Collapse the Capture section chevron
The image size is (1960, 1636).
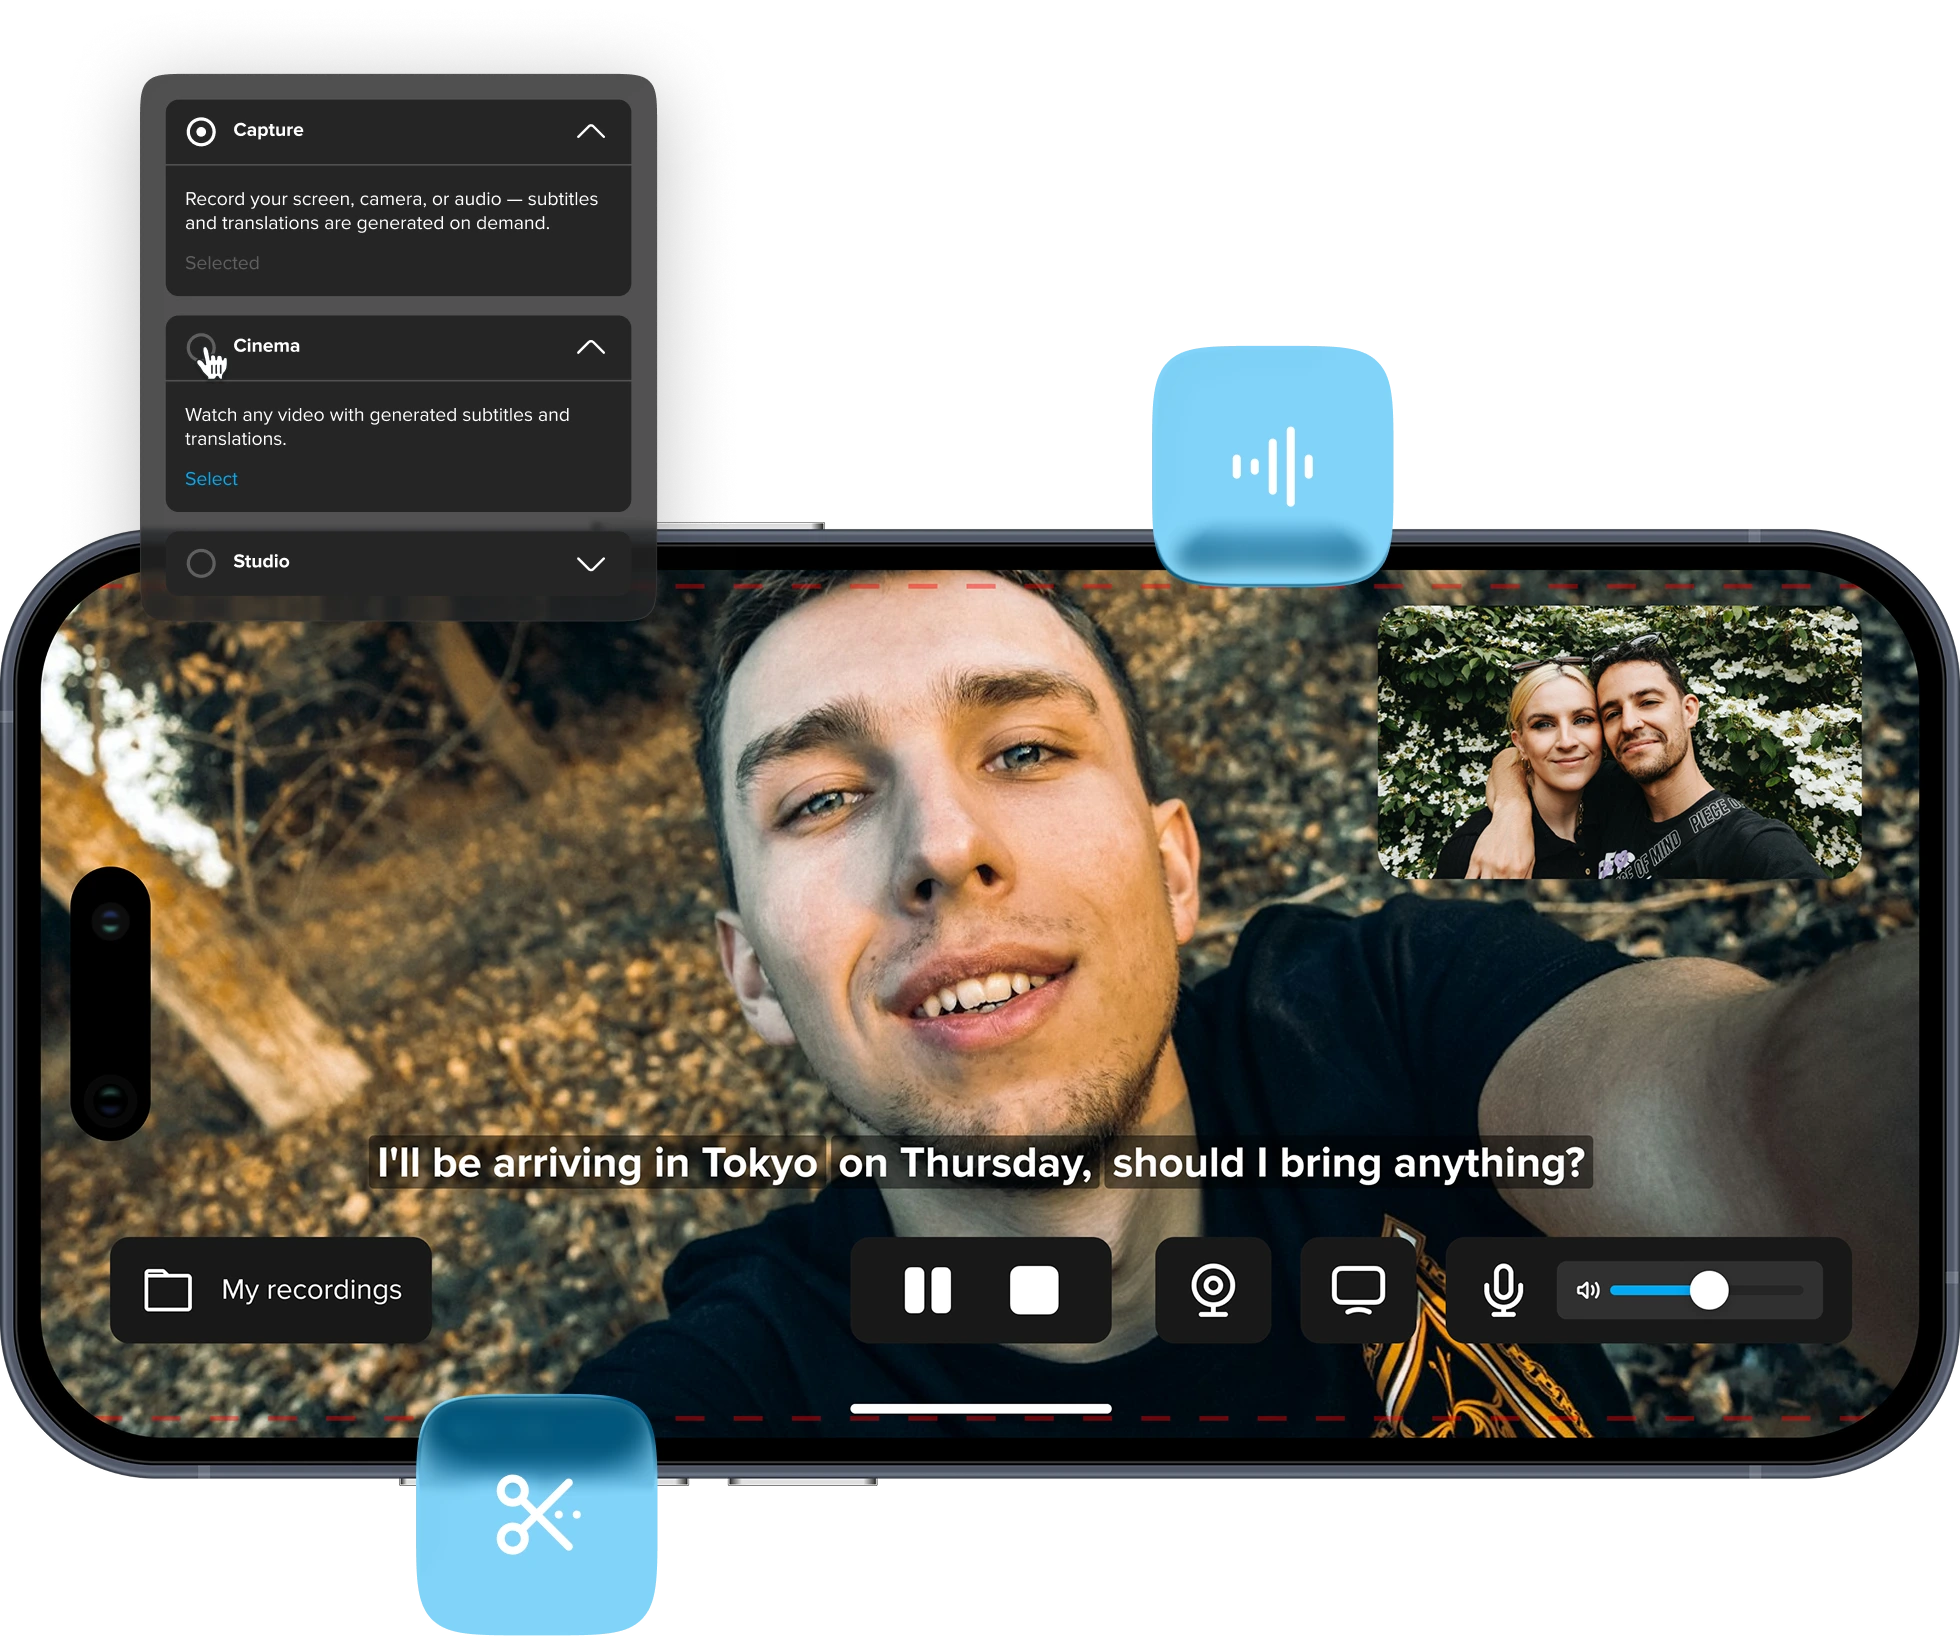coord(591,131)
